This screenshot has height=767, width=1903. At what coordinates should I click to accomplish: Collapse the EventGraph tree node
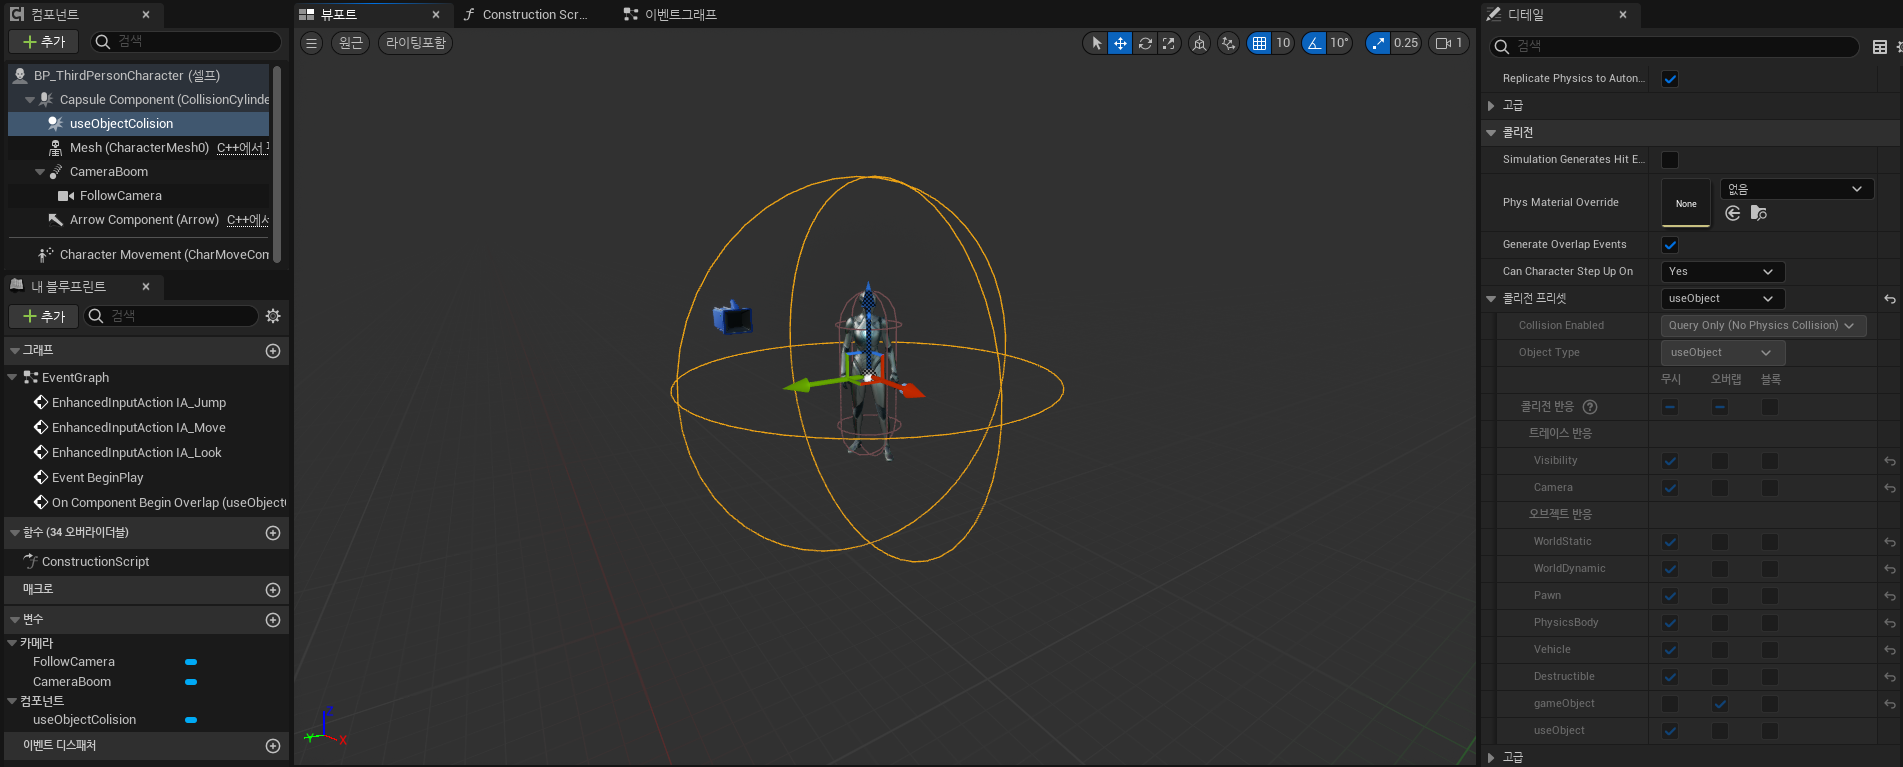click(x=12, y=378)
